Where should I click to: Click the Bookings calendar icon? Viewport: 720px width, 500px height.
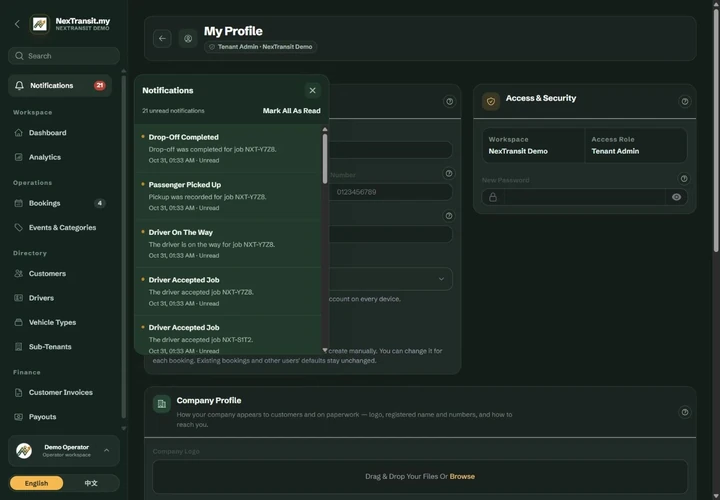[18, 203]
